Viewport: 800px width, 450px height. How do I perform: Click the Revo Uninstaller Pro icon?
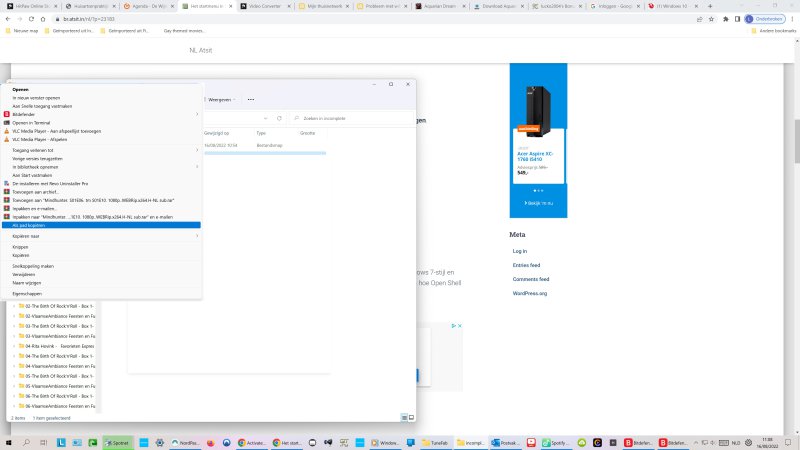(x=7, y=183)
